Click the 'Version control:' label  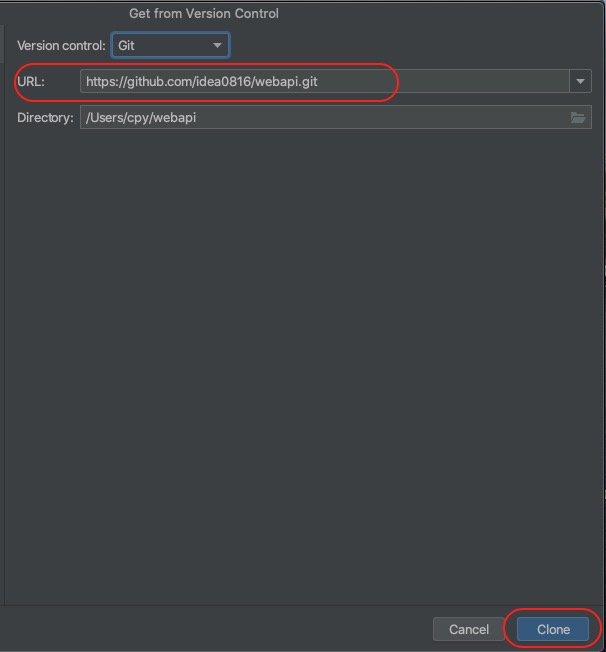click(61, 45)
